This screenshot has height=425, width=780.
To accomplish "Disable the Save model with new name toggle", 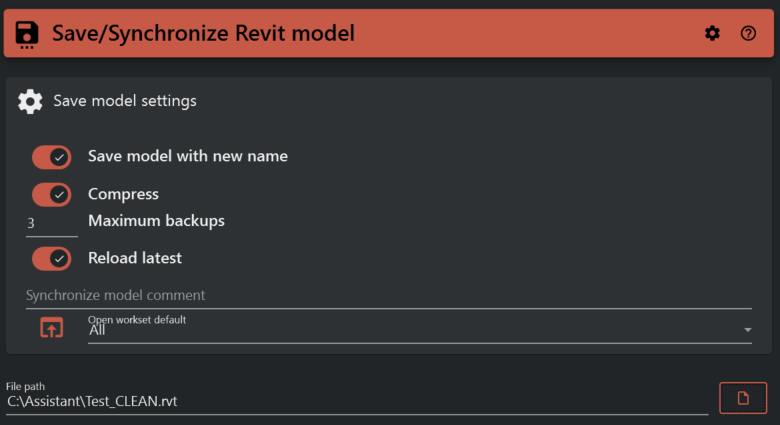I will tap(51, 157).
